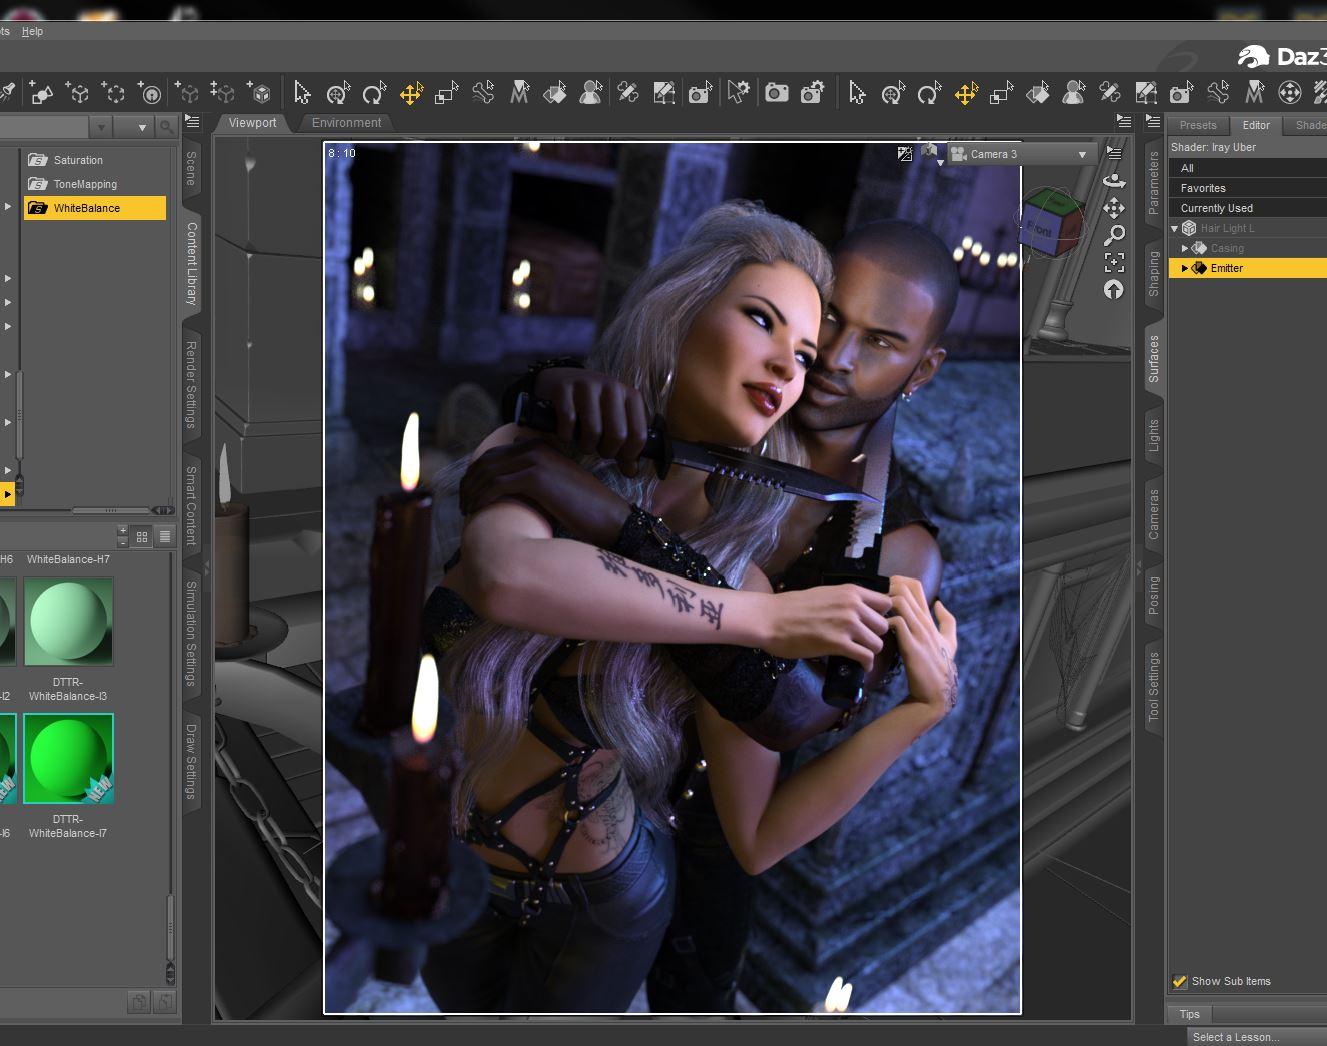
Task: Expand the WhiteBalance folder arrow
Action: click(x=8, y=207)
